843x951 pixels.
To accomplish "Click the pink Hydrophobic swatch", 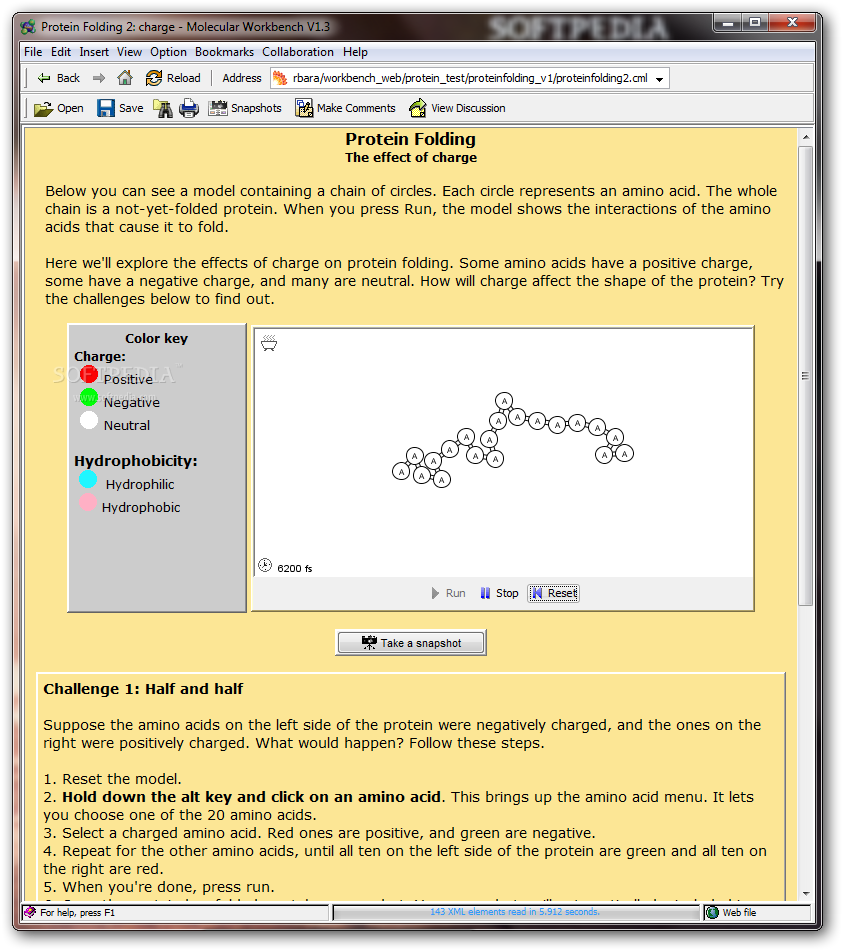I will pyautogui.click(x=88, y=502).
